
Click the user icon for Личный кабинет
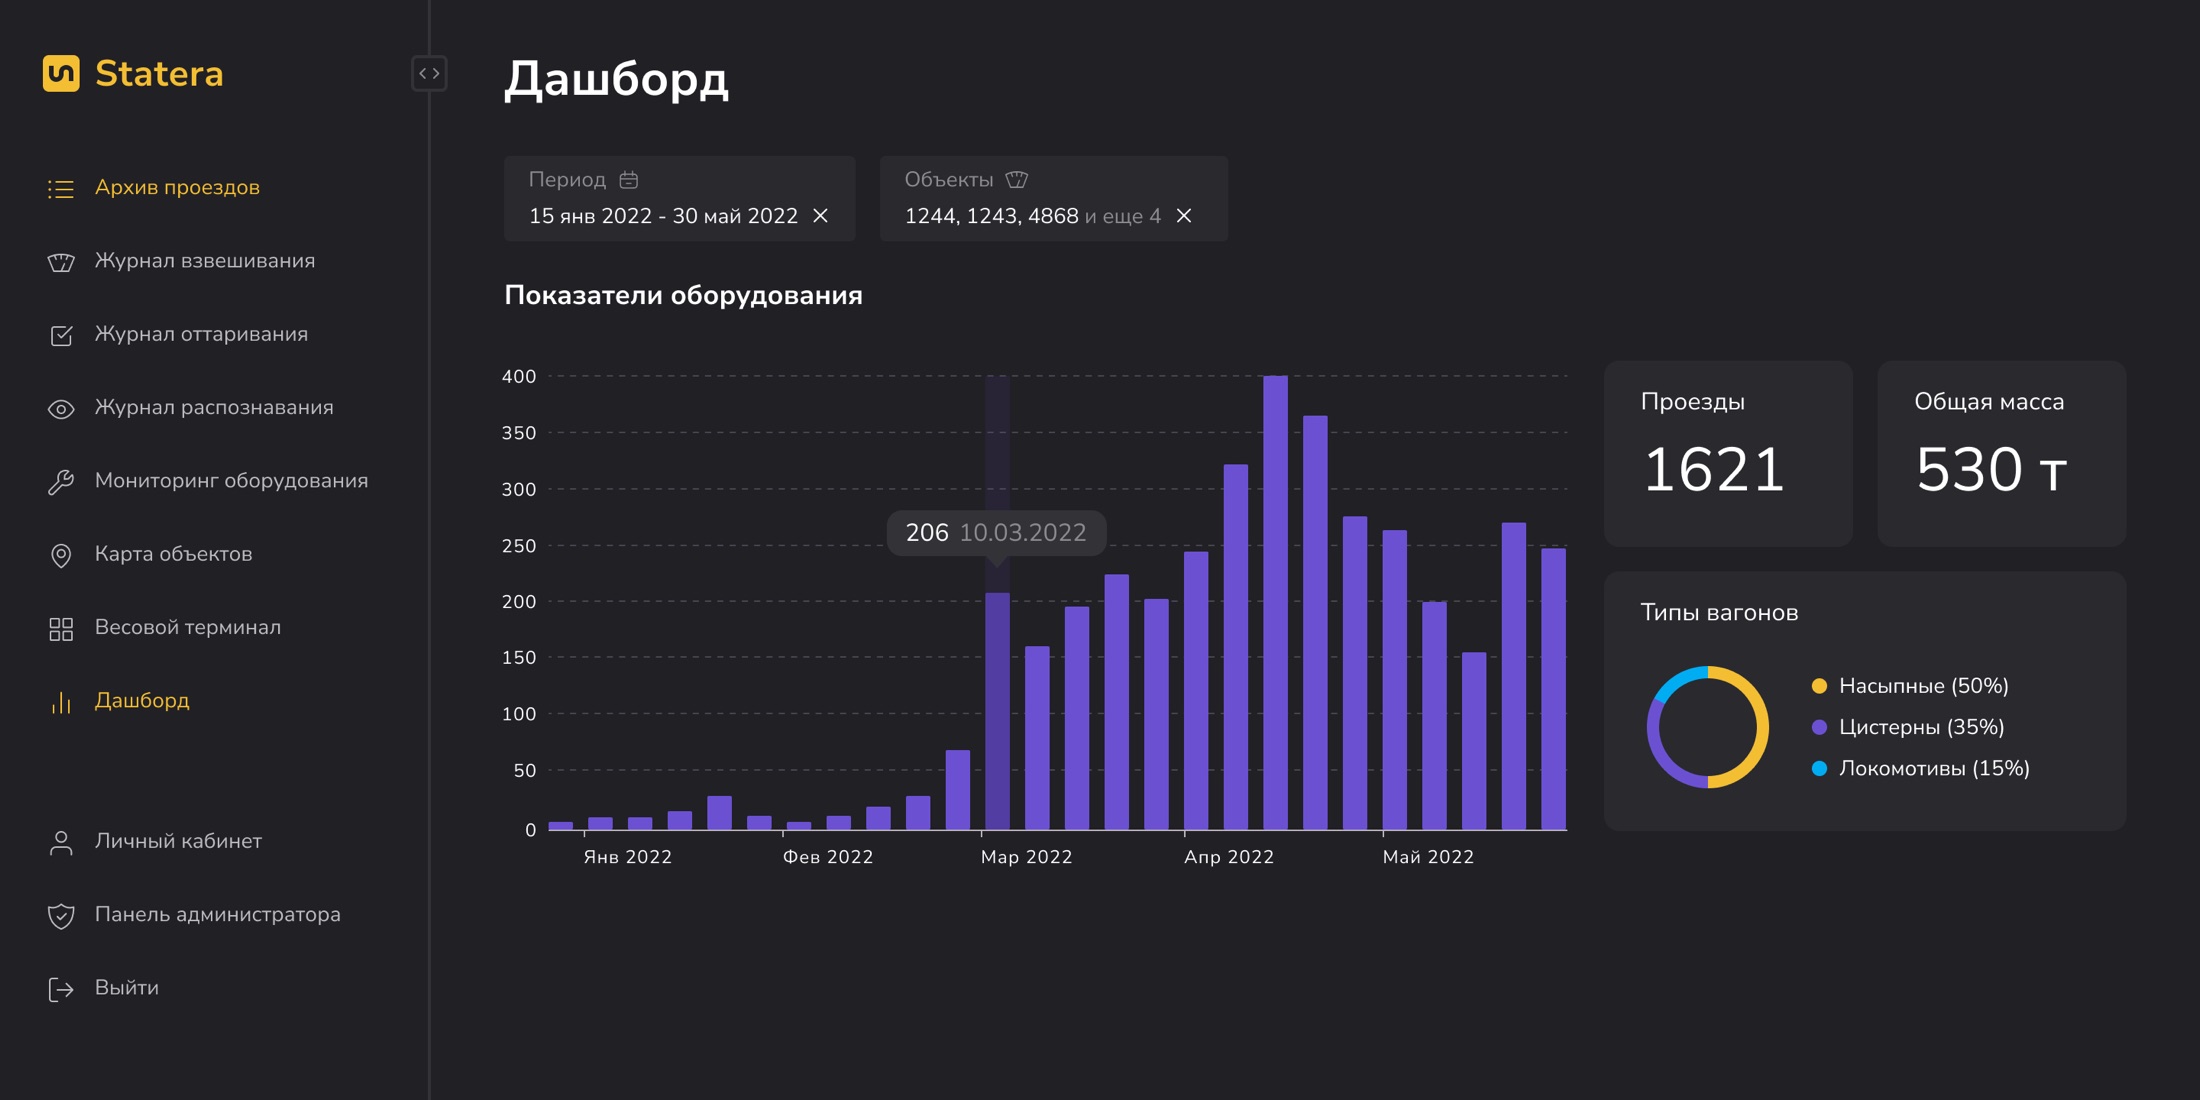pos(61,842)
